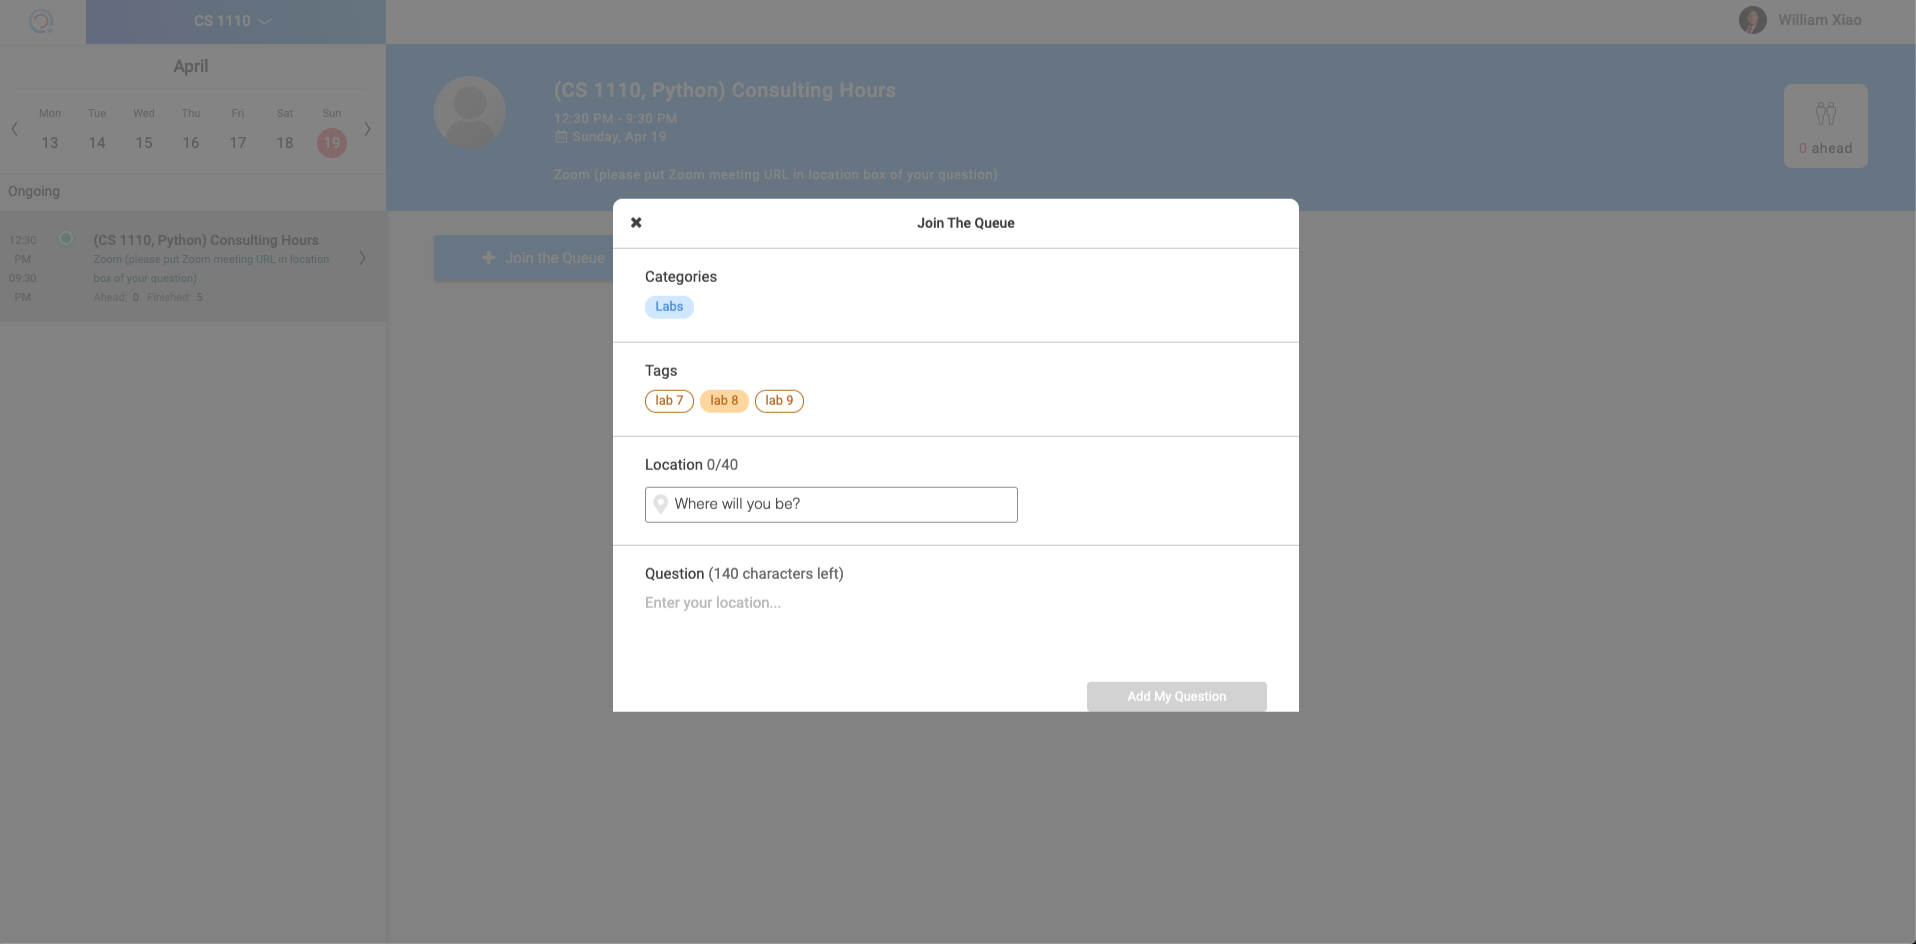Deselect the lab 8 tag
The height and width of the screenshot is (944, 1916).
click(724, 401)
